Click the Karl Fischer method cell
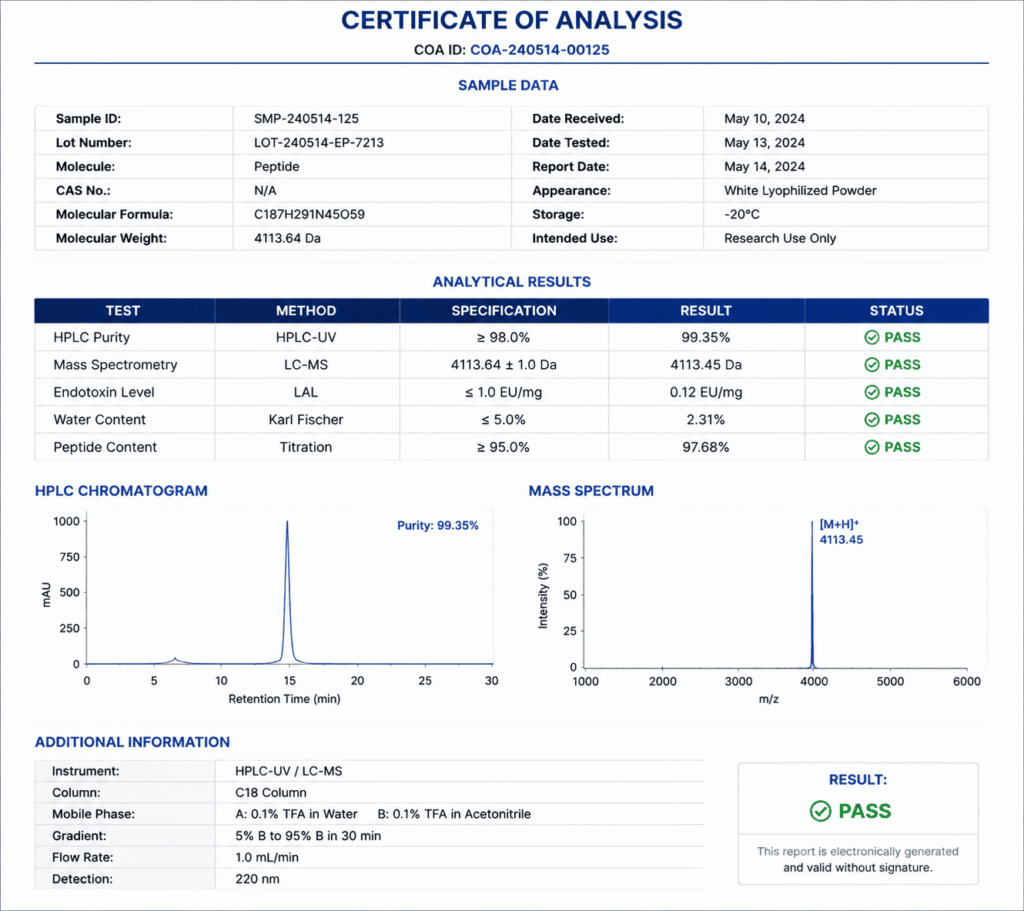Viewport: 1024px width, 911px height. point(306,420)
